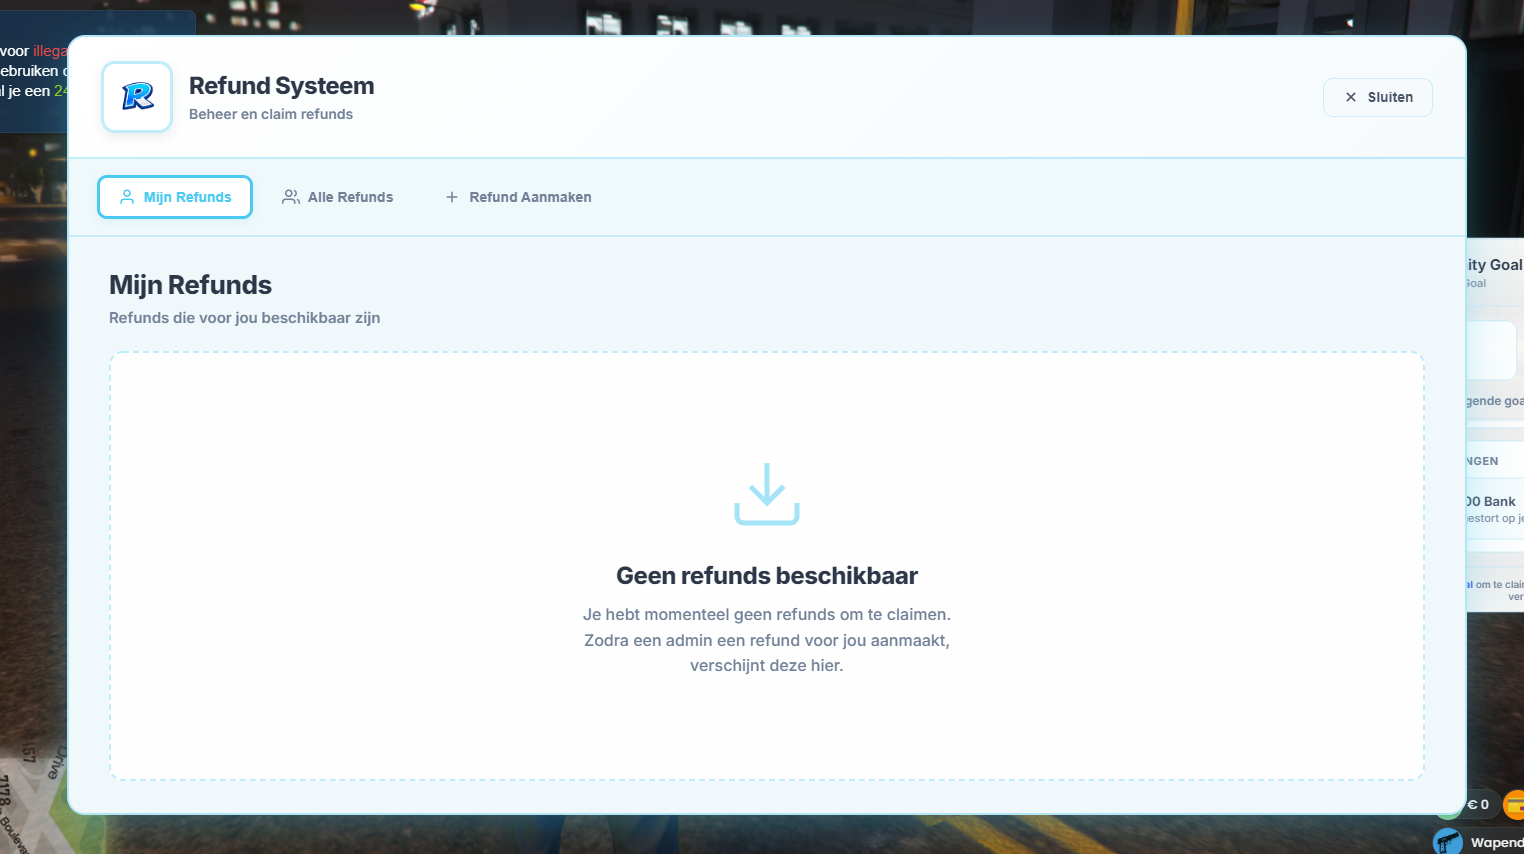The width and height of the screenshot is (1524, 854).
Task: Click the Geen refunds beschikbaar empty area
Action: click(766, 575)
